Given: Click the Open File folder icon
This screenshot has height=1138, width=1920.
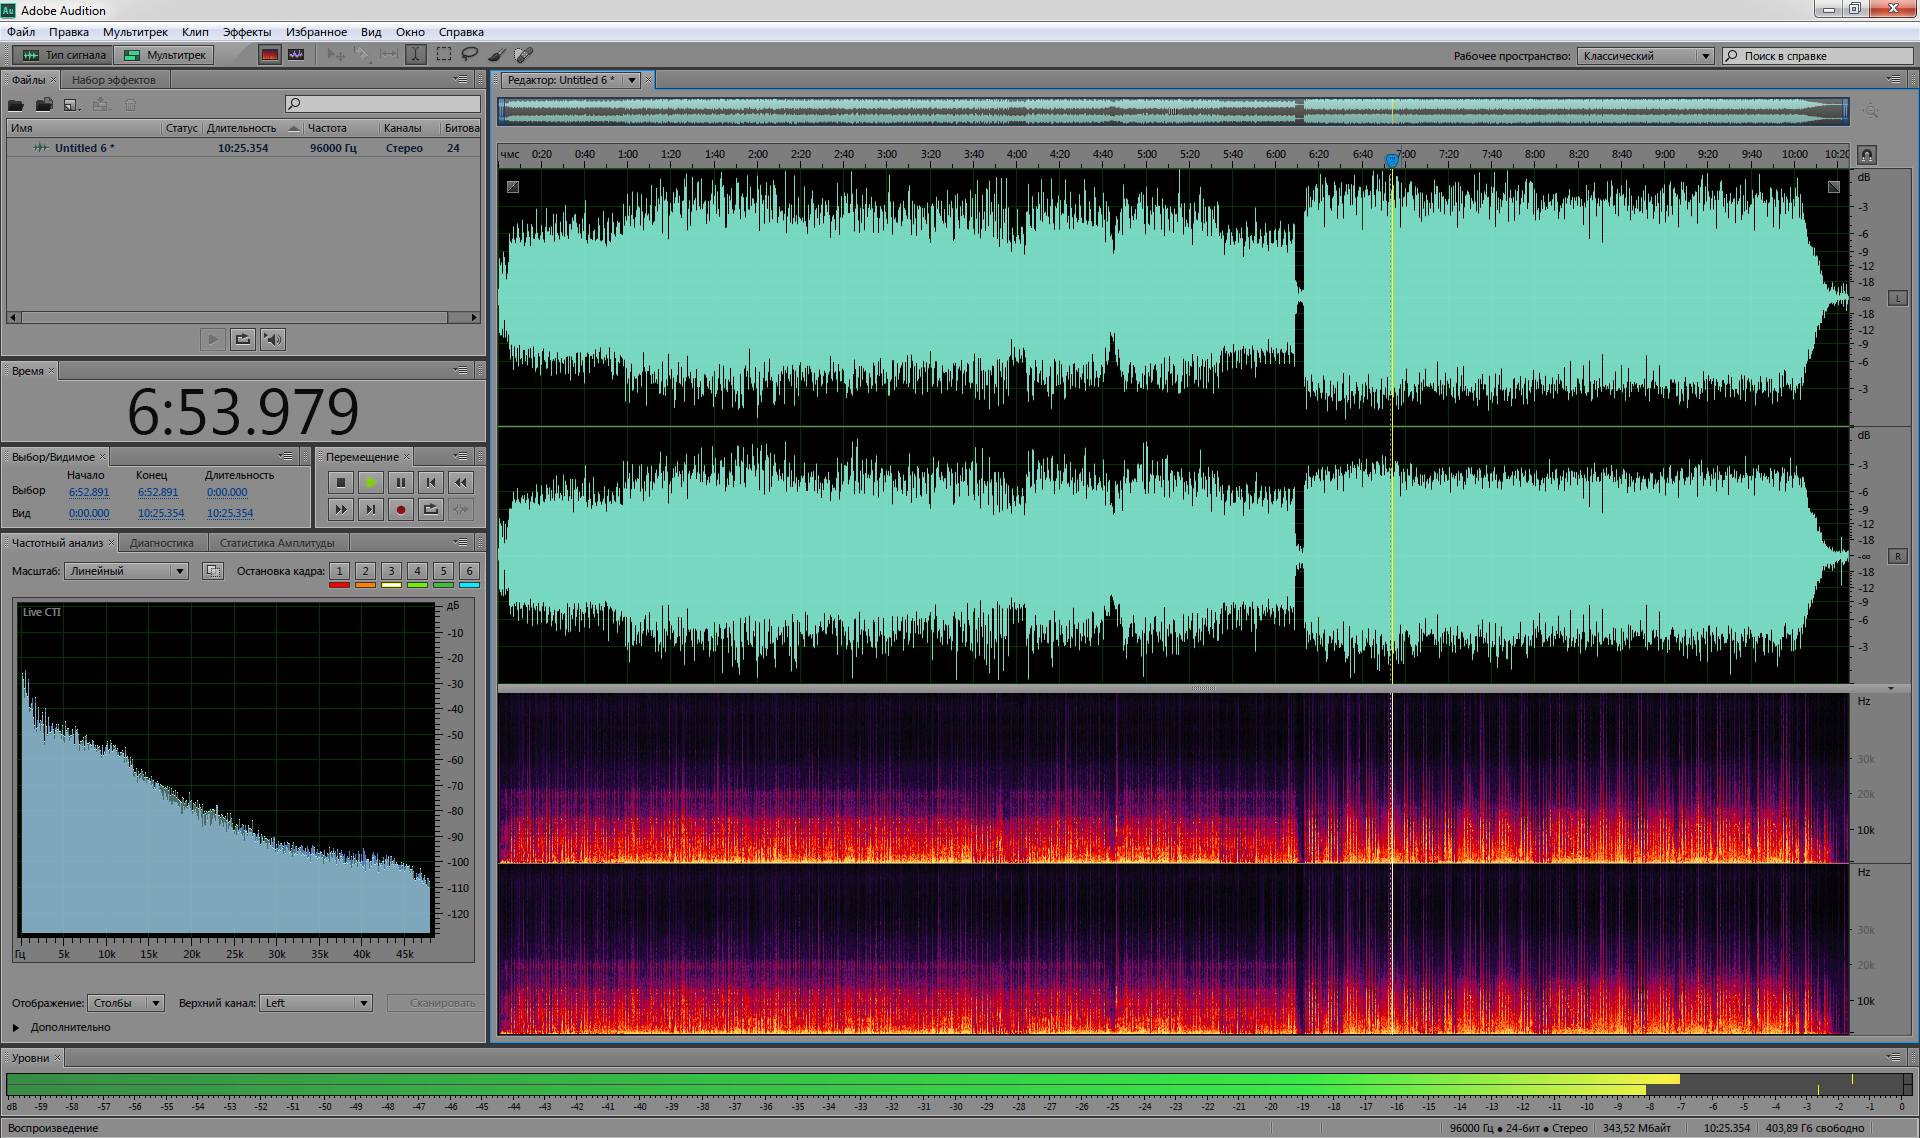Looking at the screenshot, I should [x=16, y=105].
